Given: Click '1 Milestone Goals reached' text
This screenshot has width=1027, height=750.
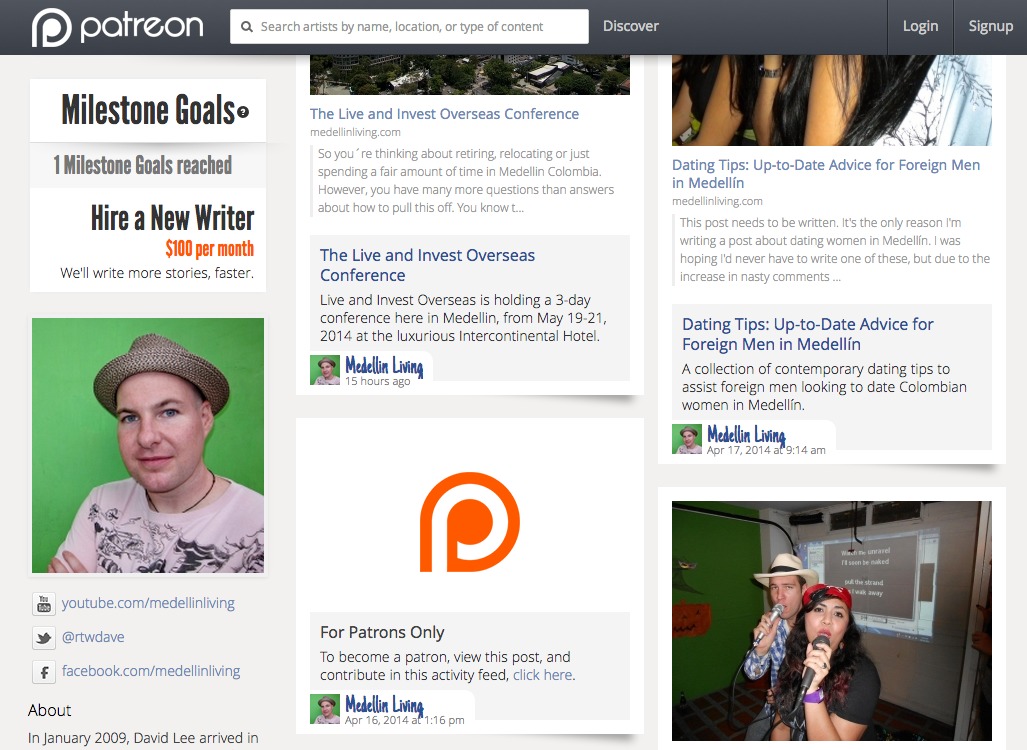Looking at the screenshot, I should point(143,165).
